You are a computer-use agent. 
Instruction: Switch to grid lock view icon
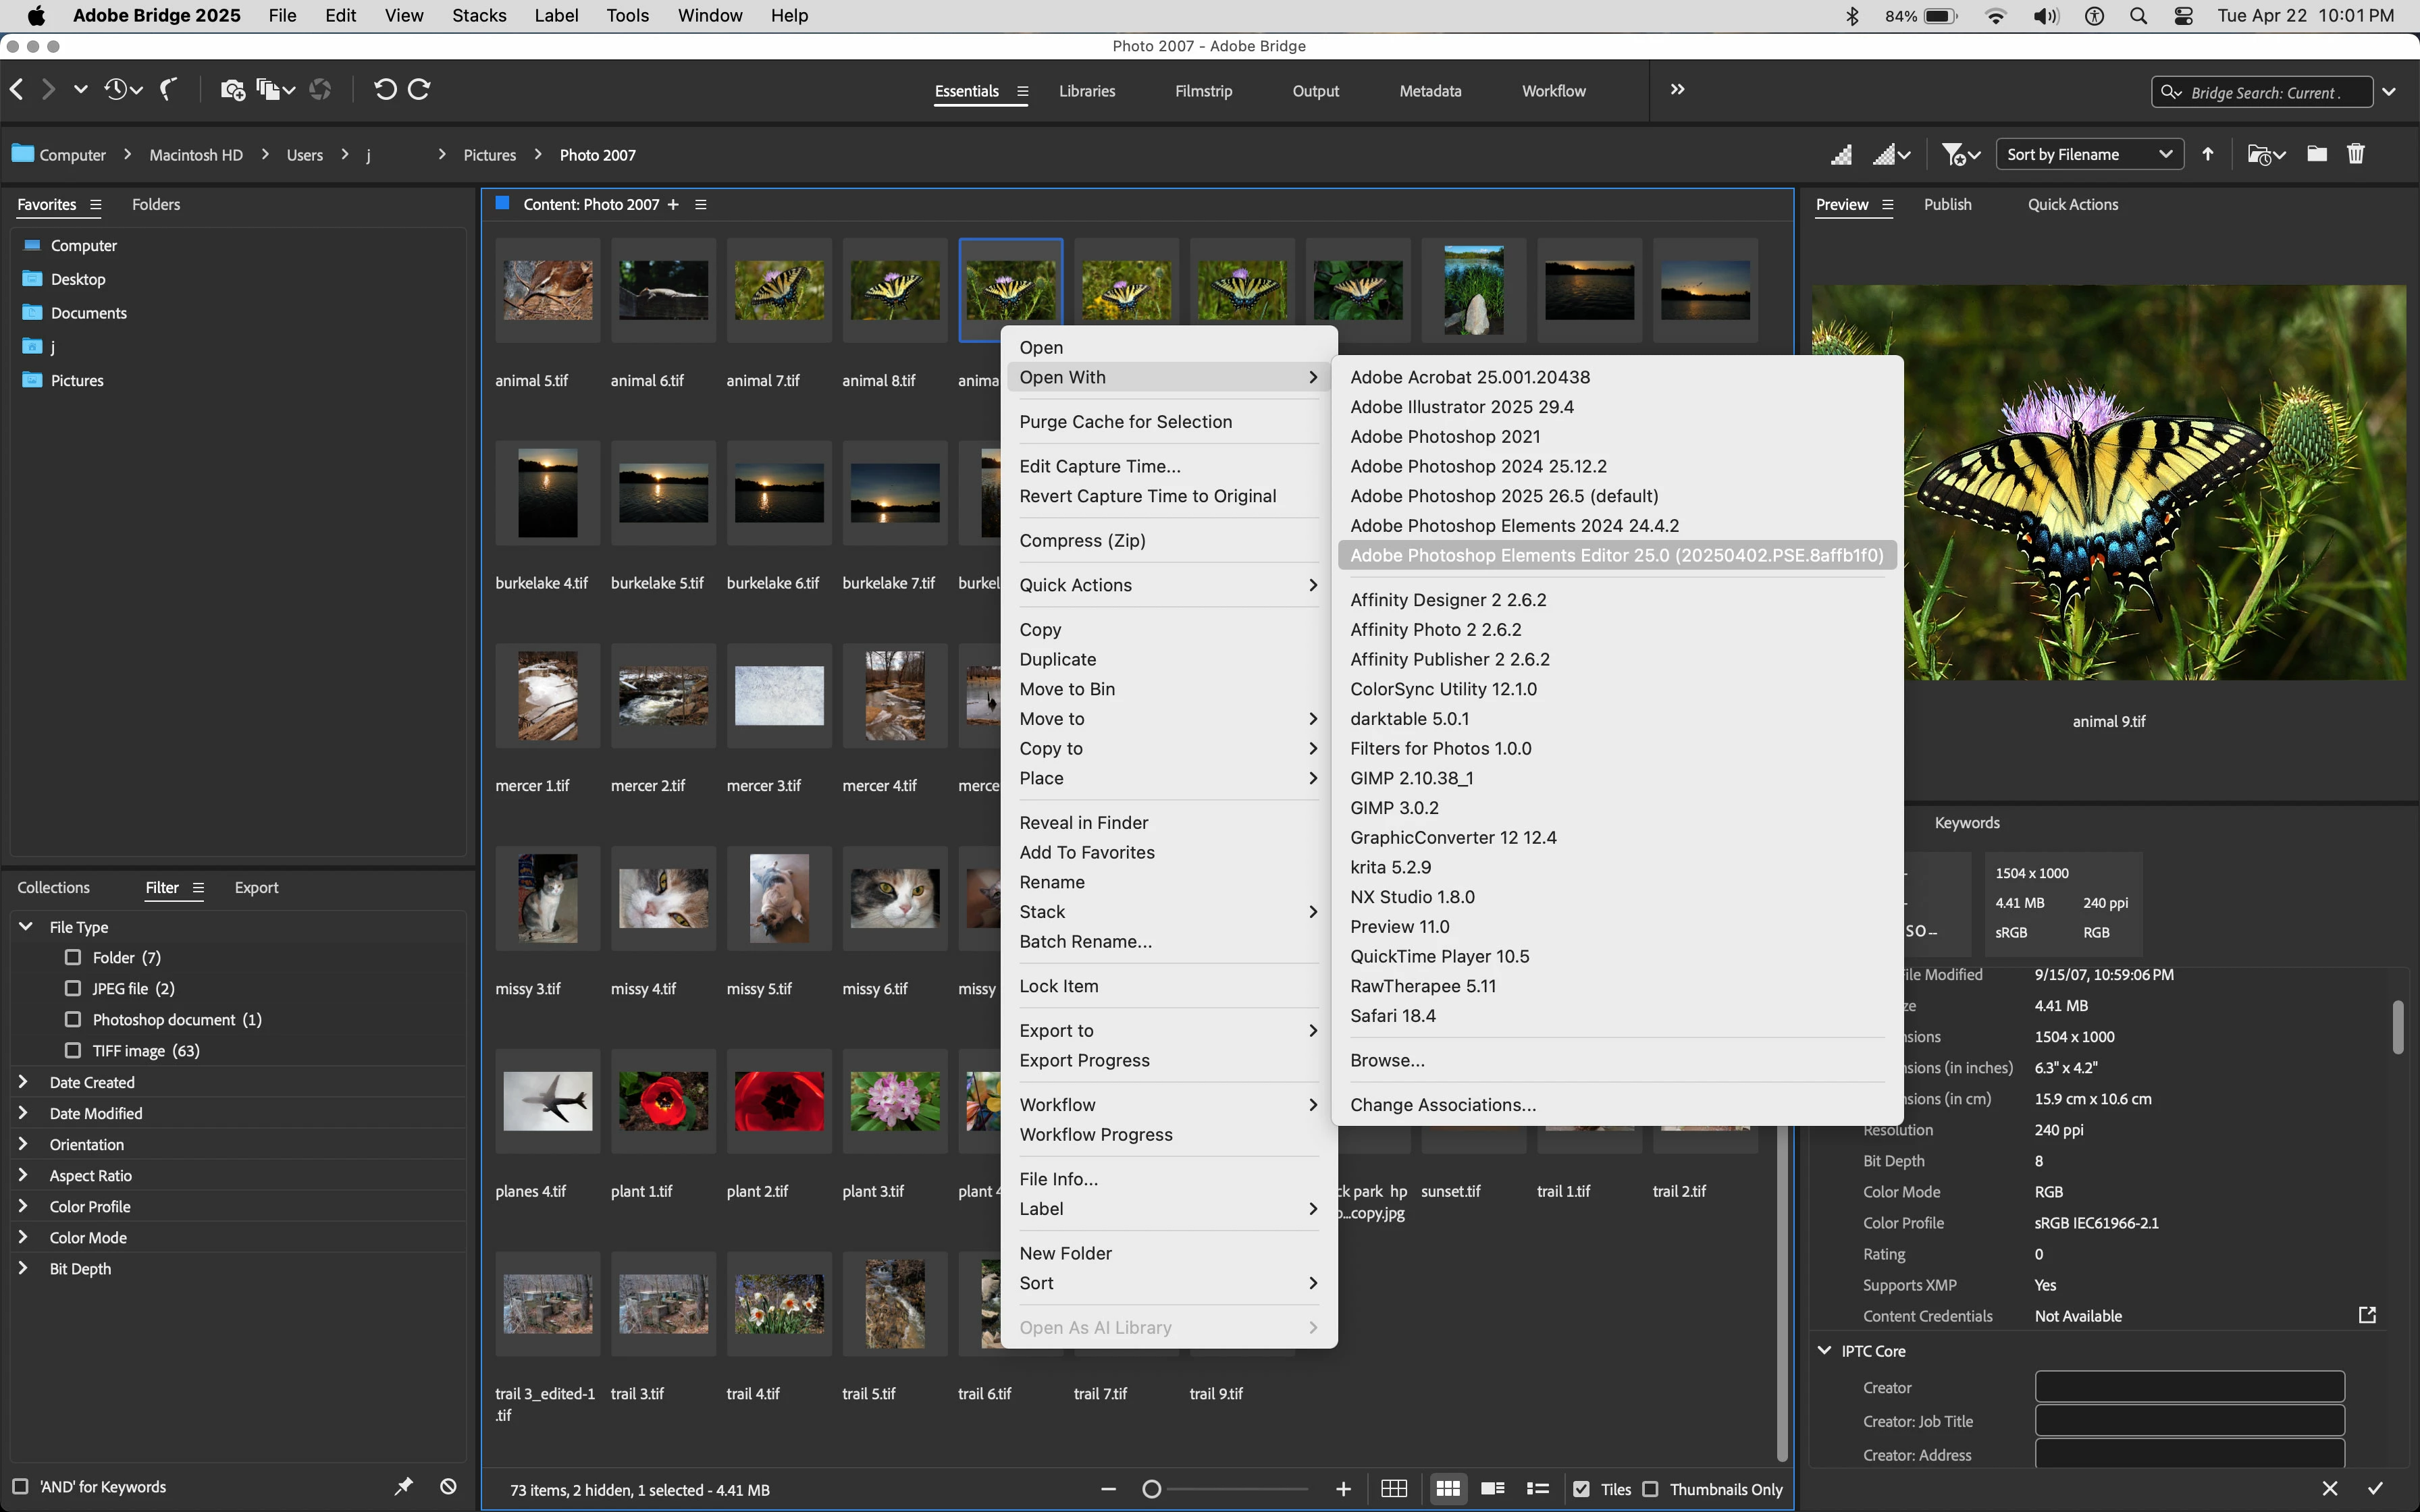(1394, 1489)
